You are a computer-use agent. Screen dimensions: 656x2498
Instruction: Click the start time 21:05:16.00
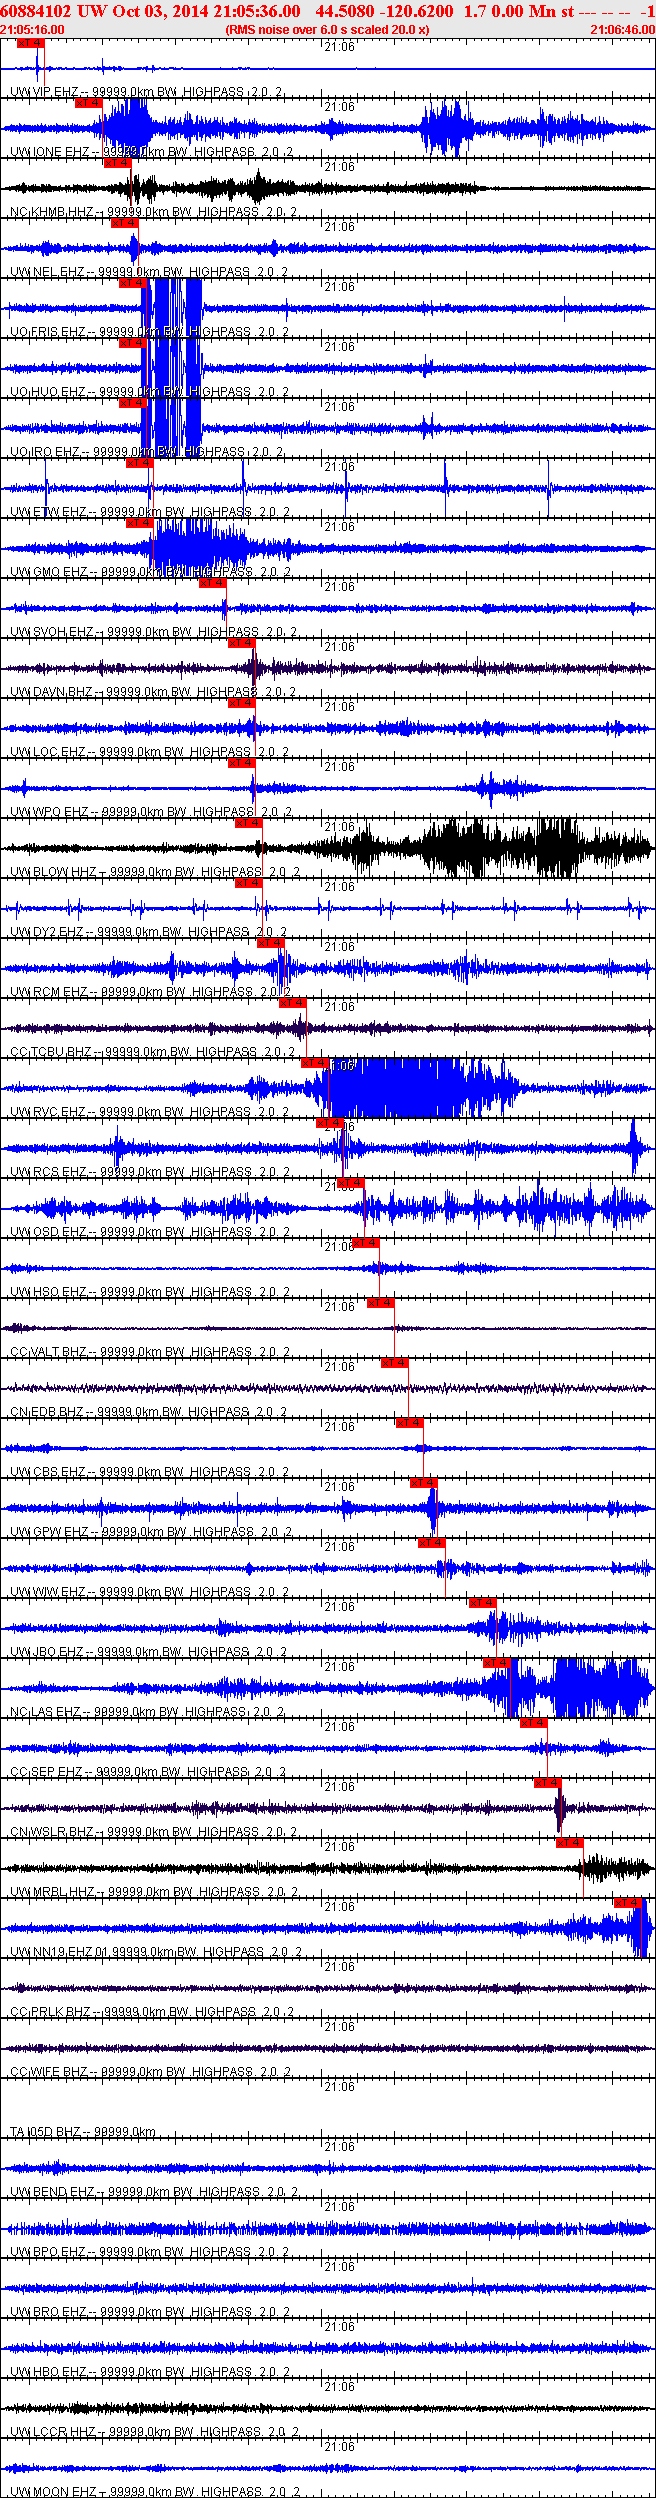pyautogui.click(x=32, y=30)
